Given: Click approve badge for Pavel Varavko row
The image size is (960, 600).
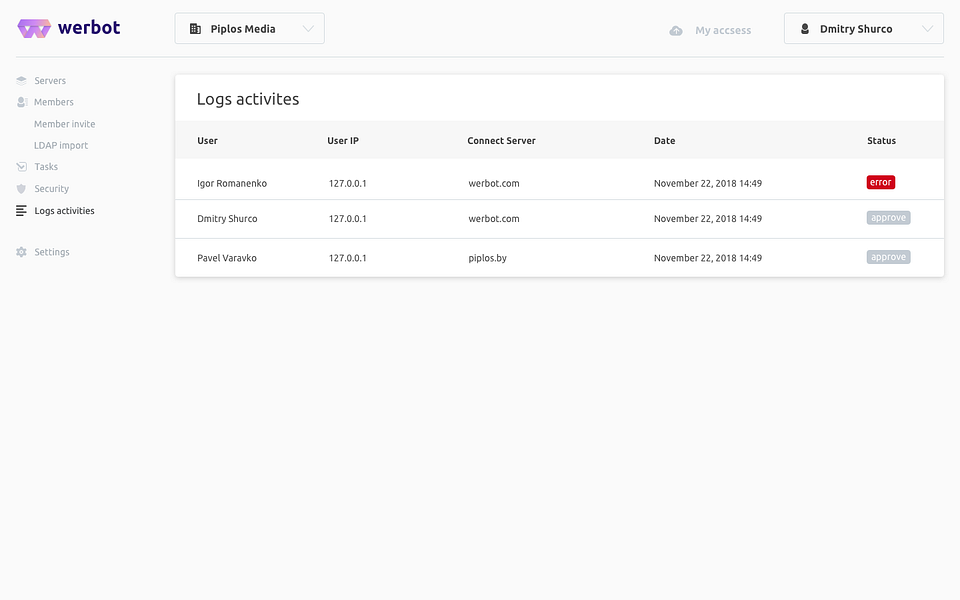Looking at the screenshot, I should 888,257.
